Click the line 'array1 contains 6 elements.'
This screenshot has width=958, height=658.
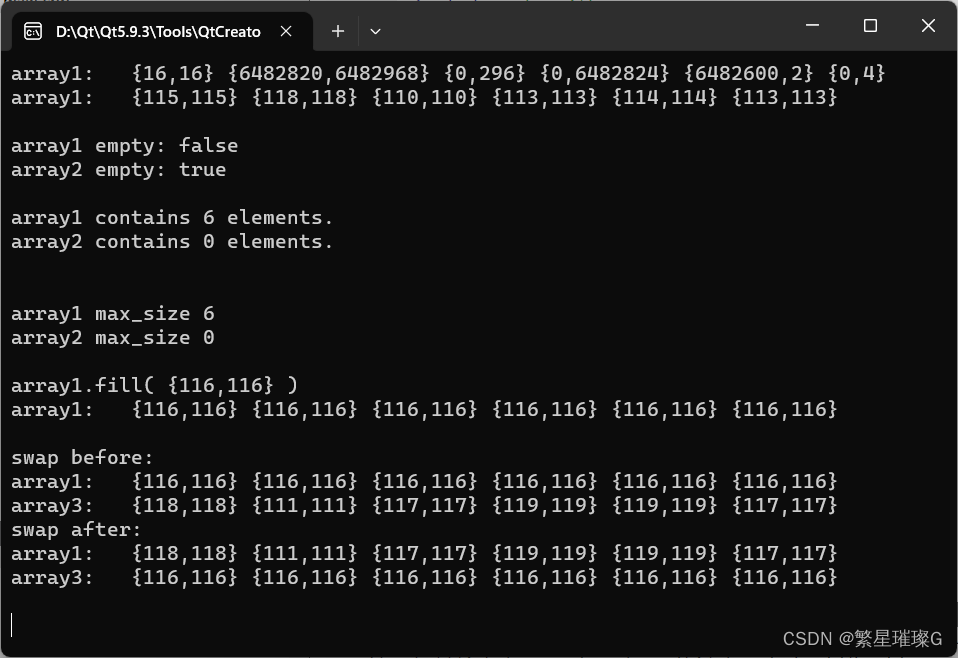click(171, 217)
